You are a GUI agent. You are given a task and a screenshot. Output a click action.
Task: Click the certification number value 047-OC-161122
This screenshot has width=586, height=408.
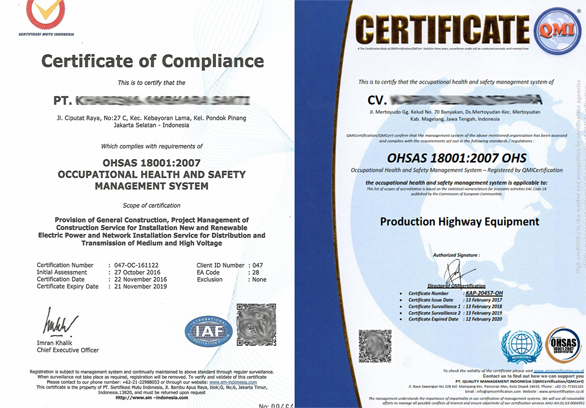click(136, 265)
